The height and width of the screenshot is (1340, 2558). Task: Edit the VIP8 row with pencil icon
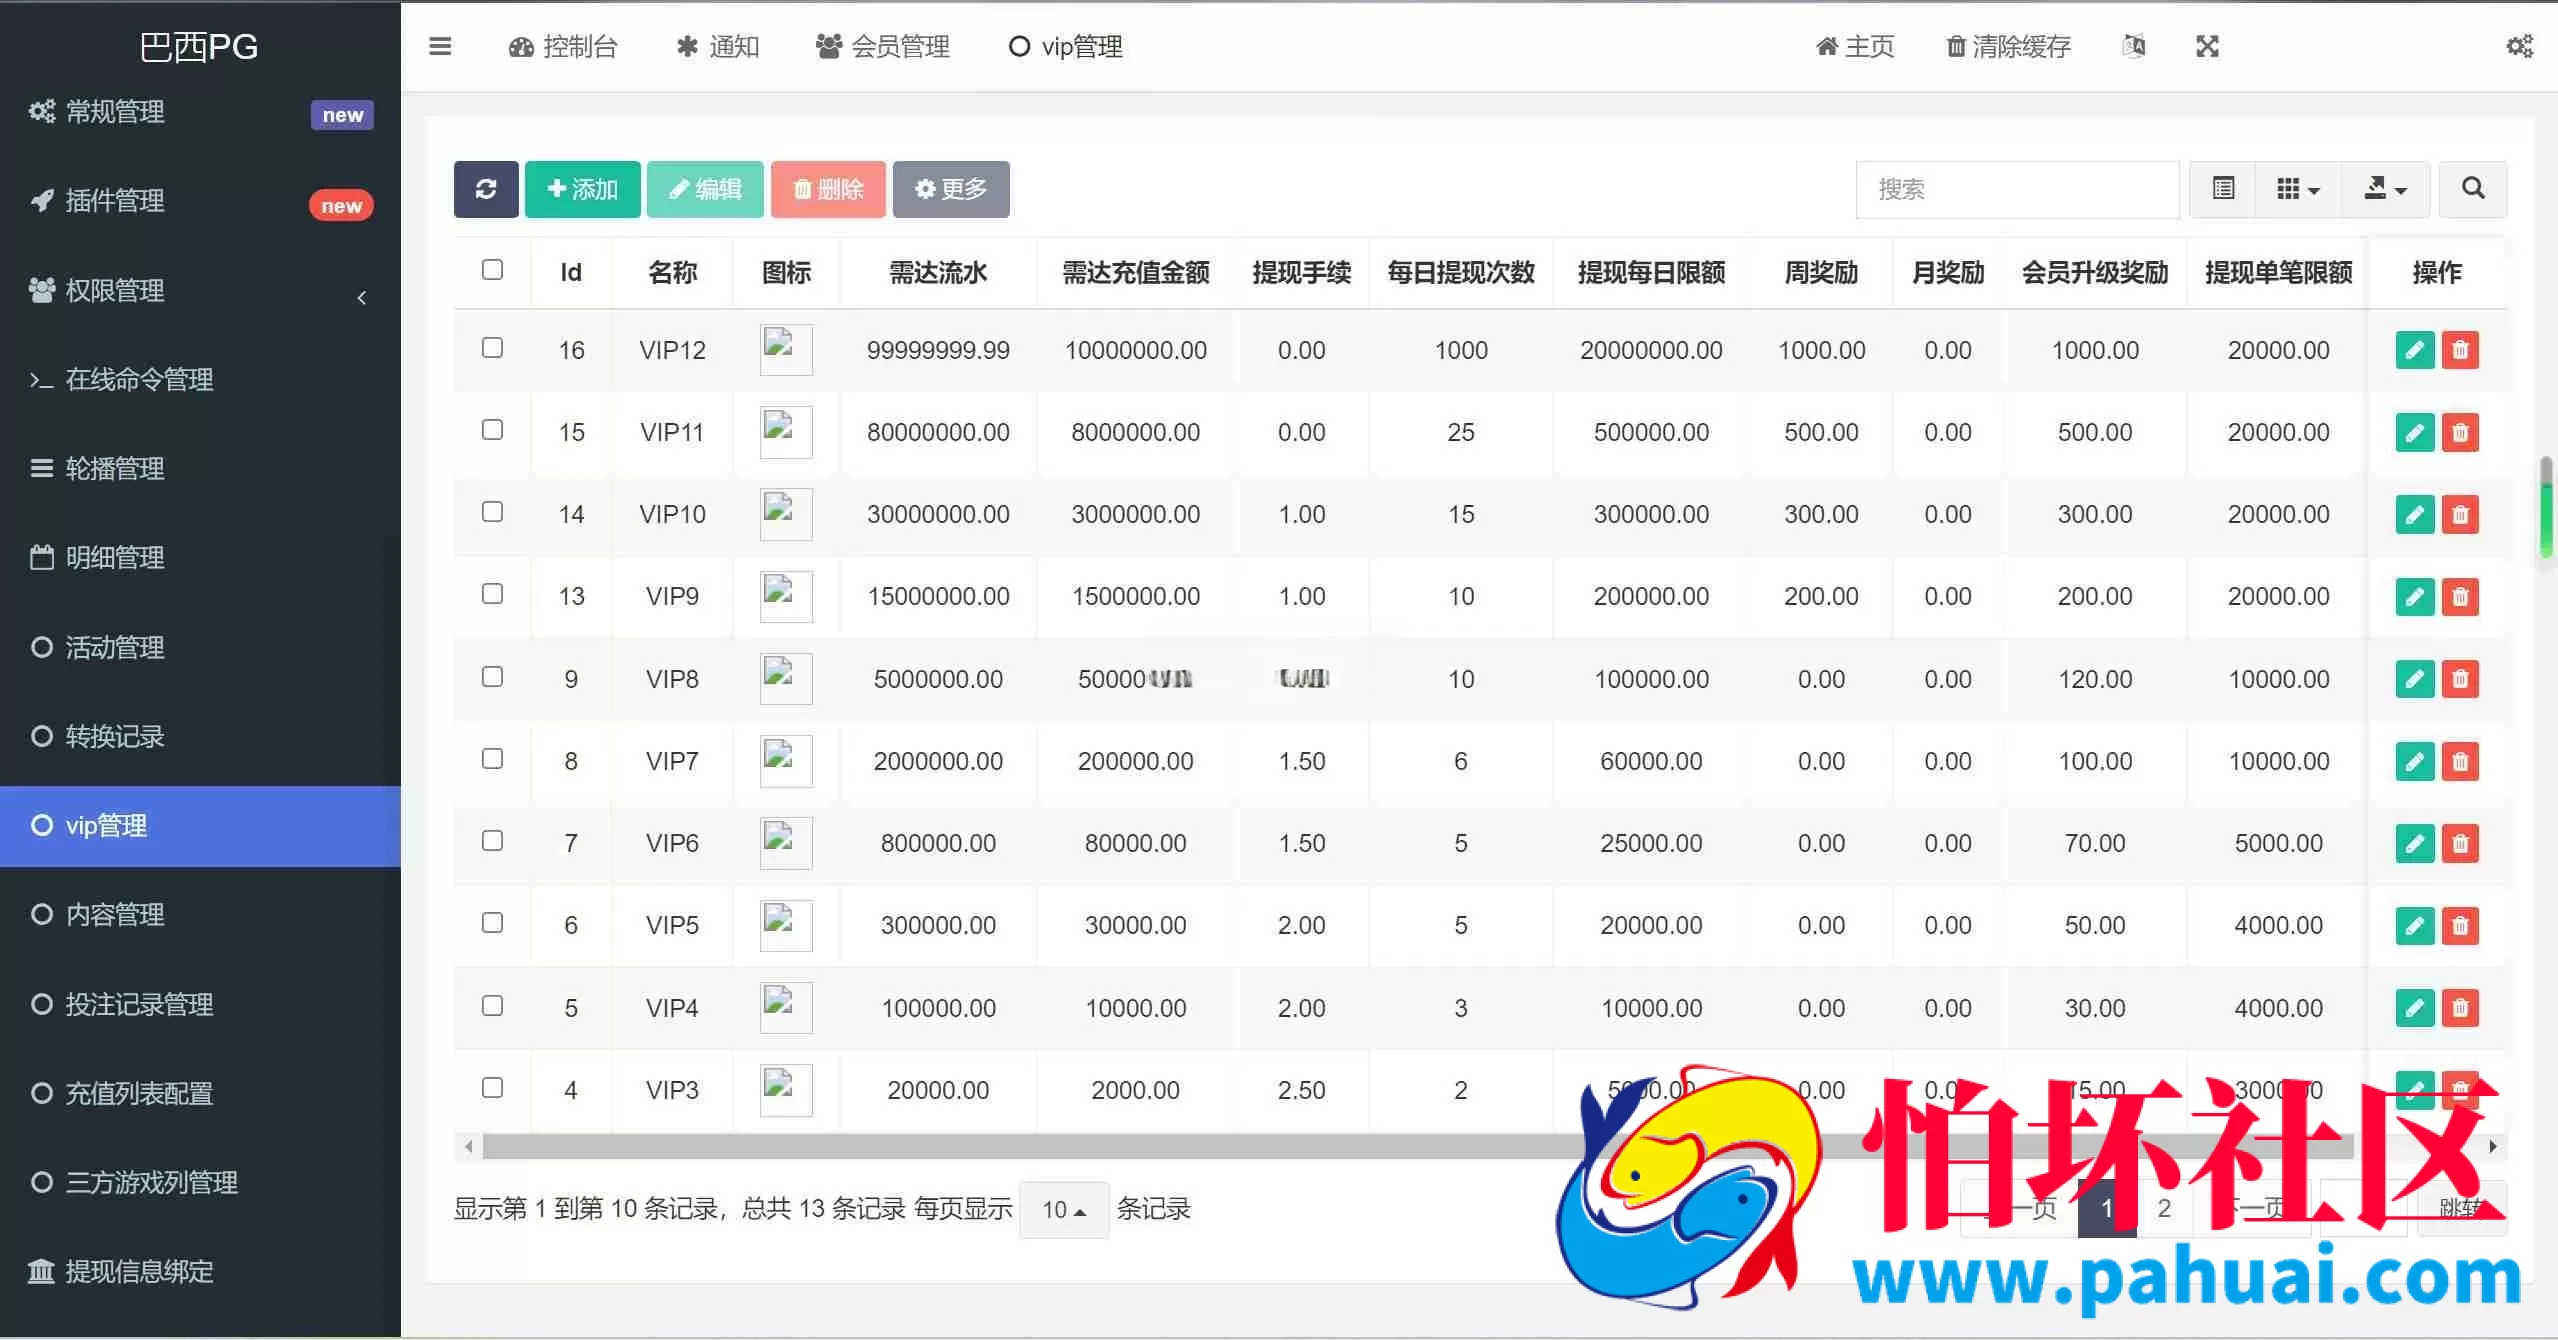[x=2415, y=679]
